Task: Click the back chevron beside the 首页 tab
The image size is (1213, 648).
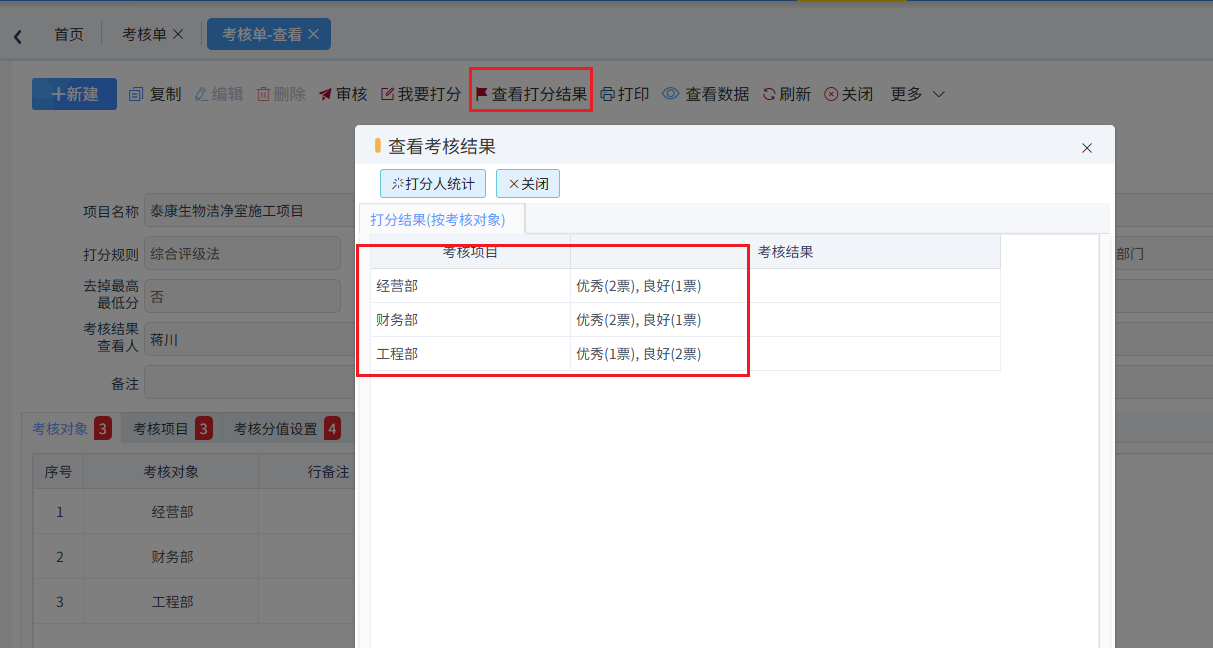Action: (x=17, y=36)
